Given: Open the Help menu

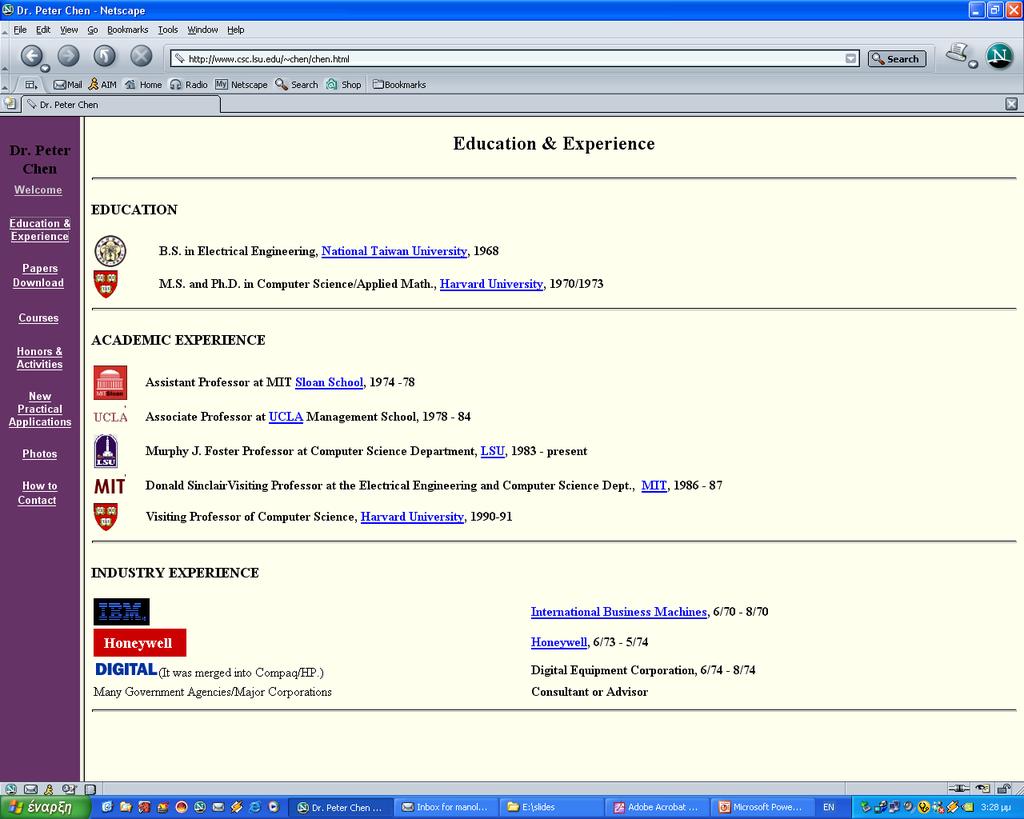Looking at the screenshot, I should pos(236,29).
